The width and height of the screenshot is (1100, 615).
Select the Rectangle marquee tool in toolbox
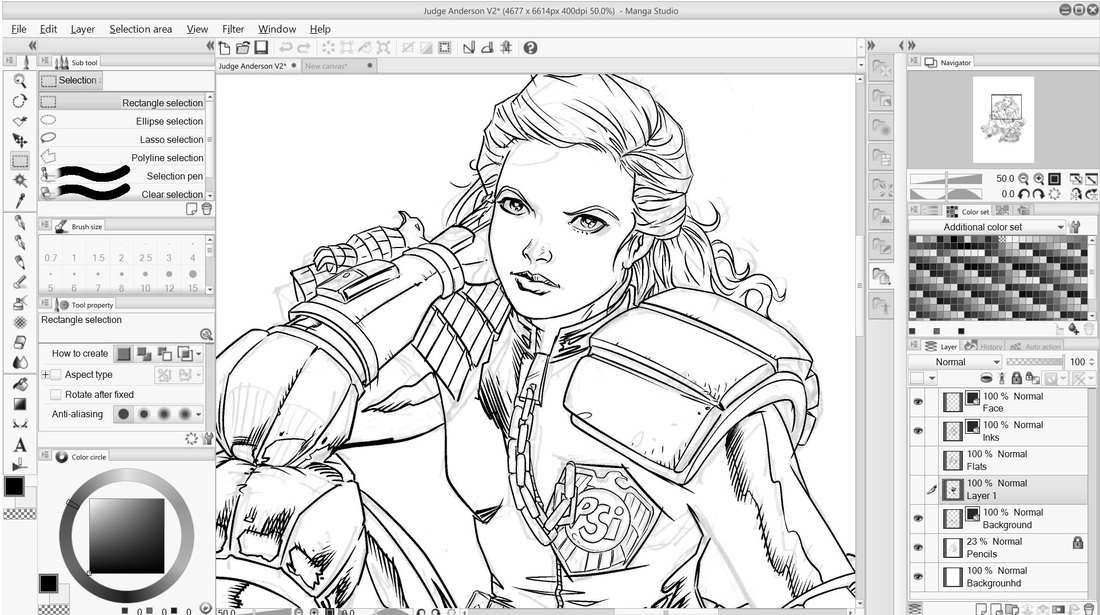[20, 161]
